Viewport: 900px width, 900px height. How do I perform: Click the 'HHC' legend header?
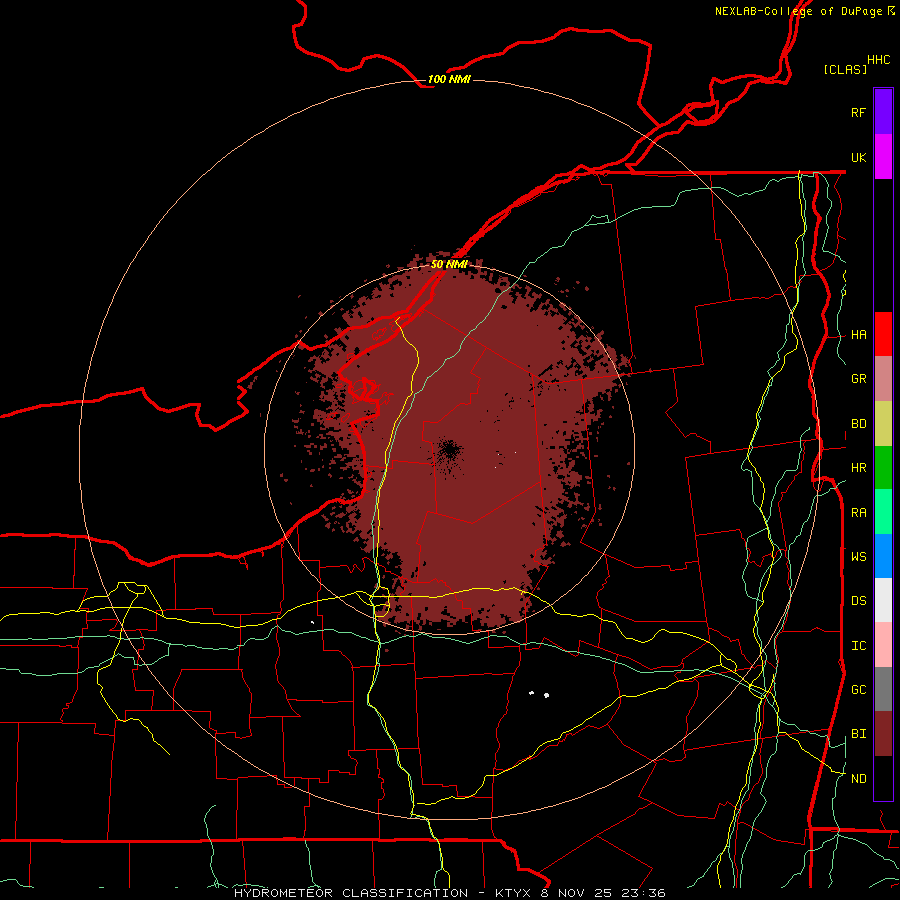coord(879,60)
